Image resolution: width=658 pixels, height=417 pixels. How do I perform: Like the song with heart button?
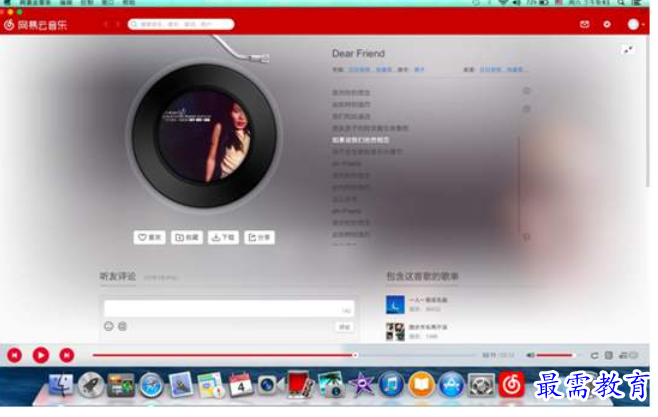click(x=150, y=237)
